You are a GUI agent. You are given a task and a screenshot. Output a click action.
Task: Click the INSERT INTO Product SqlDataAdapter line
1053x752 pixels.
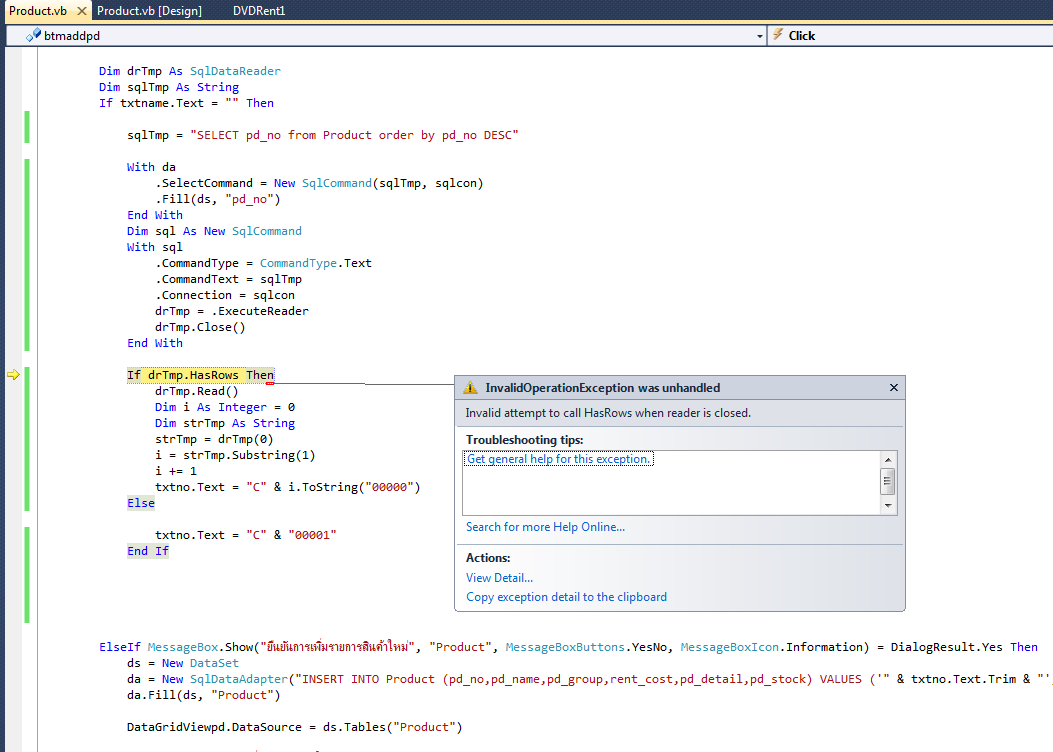click(x=590, y=679)
